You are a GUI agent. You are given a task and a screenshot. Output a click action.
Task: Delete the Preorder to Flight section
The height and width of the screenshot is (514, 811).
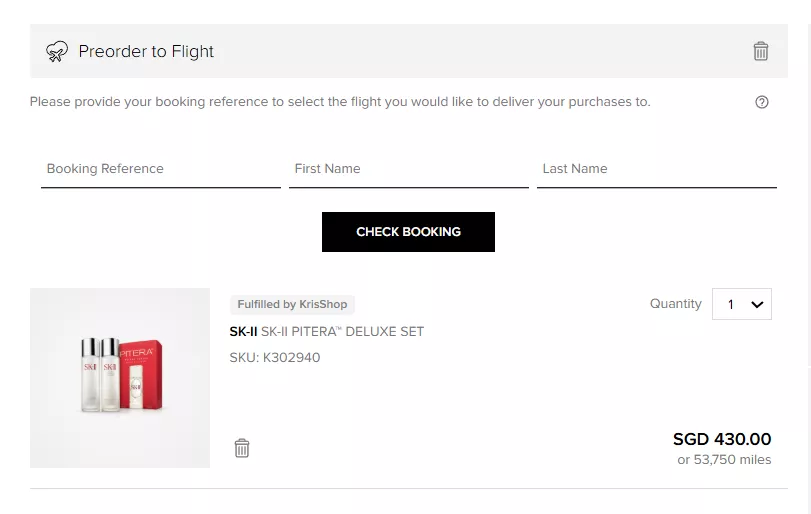point(760,51)
